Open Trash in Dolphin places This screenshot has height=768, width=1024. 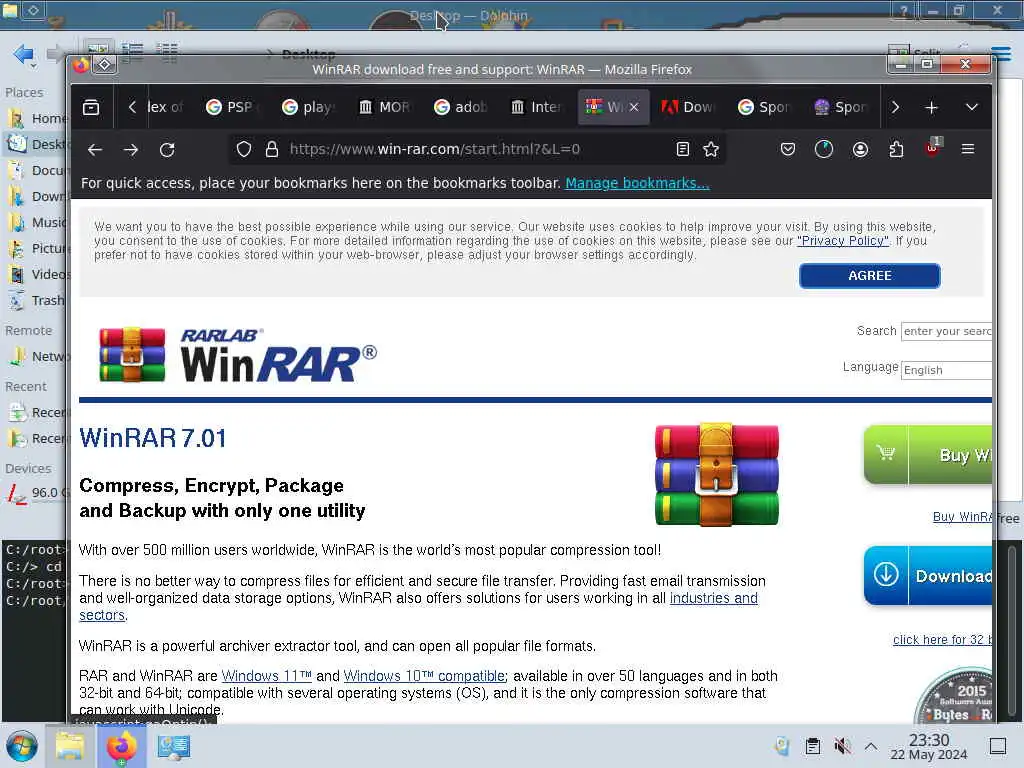coord(36,301)
